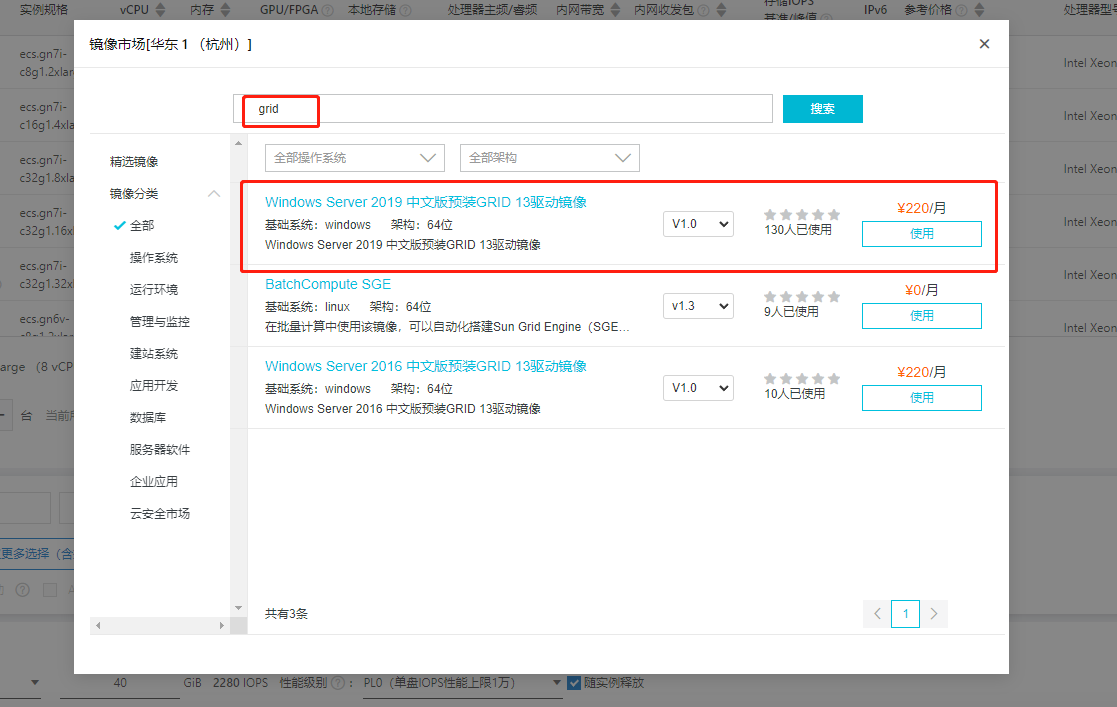Click sidebar horizontal scroll left arrow
1117x707 pixels.
[98, 626]
